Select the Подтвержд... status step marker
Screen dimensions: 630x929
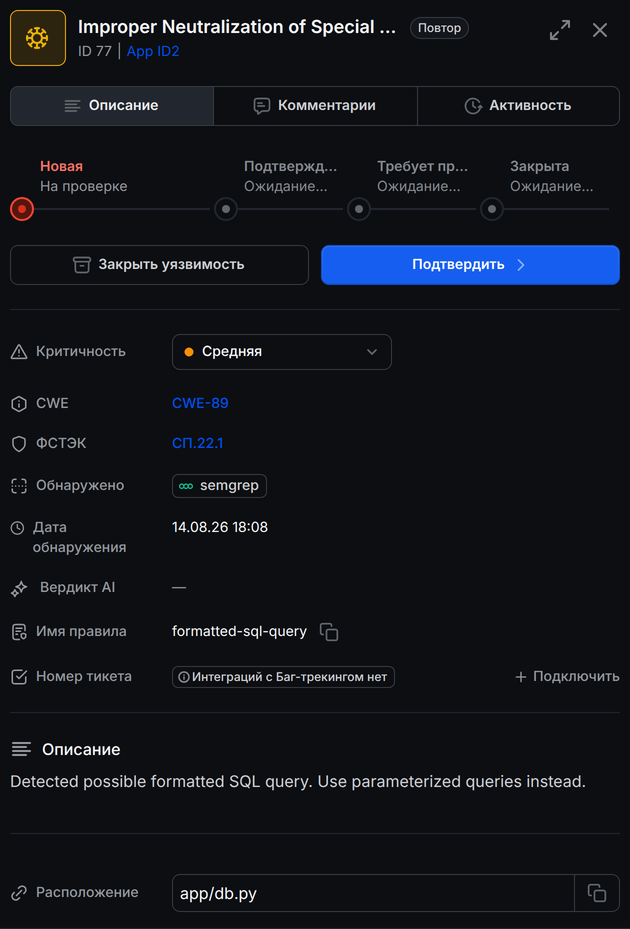[226, 209]
